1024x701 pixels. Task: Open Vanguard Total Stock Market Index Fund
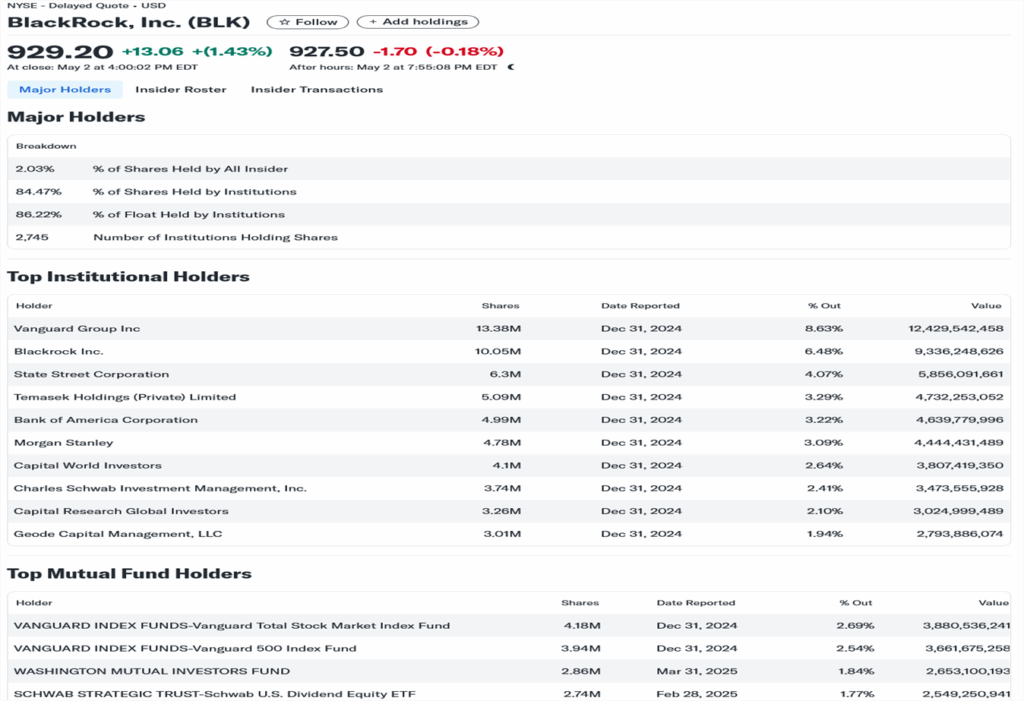tap(232, 625)
